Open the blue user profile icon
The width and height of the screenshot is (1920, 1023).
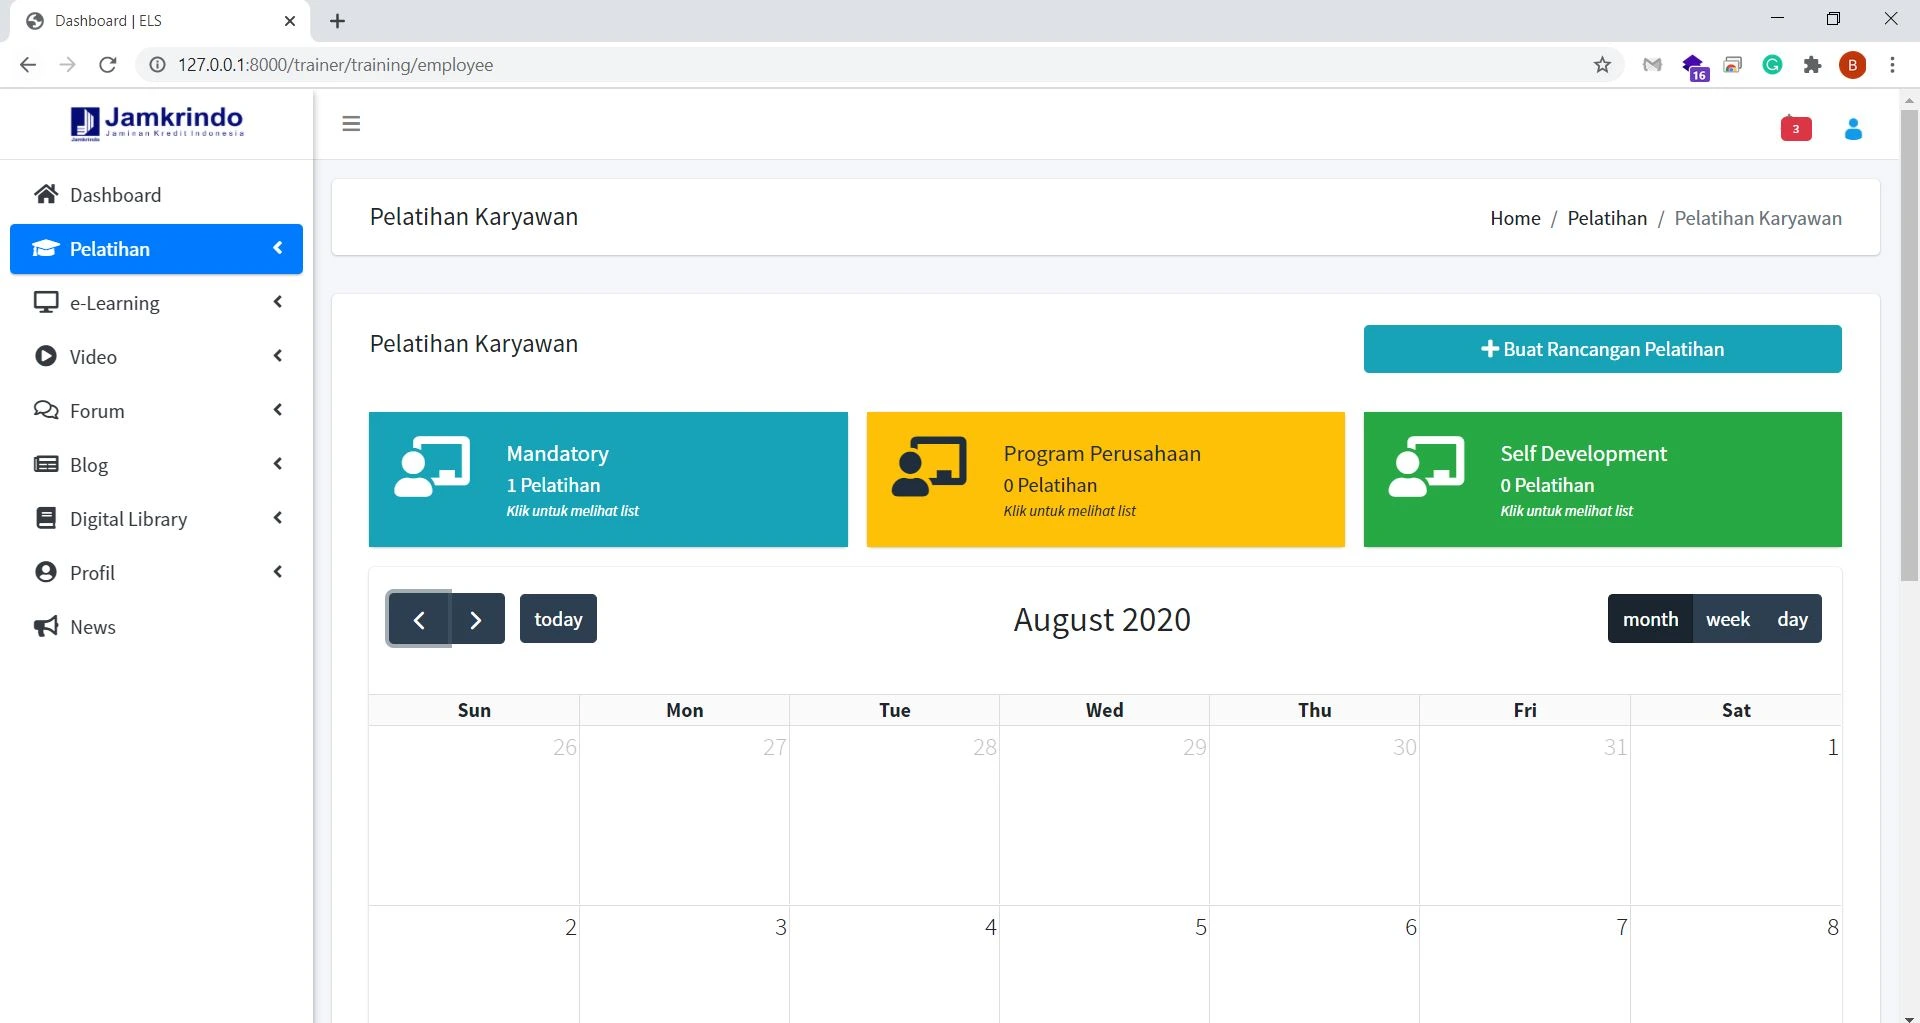[x=1853, y=129]
